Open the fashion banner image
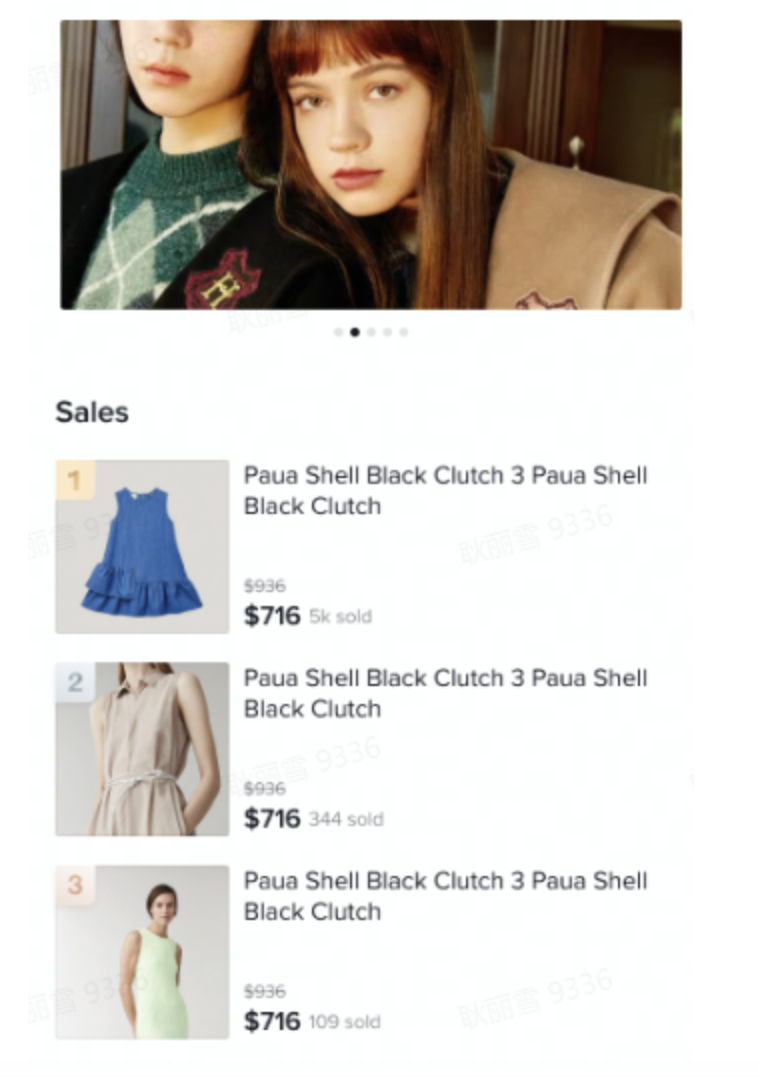 371,165
